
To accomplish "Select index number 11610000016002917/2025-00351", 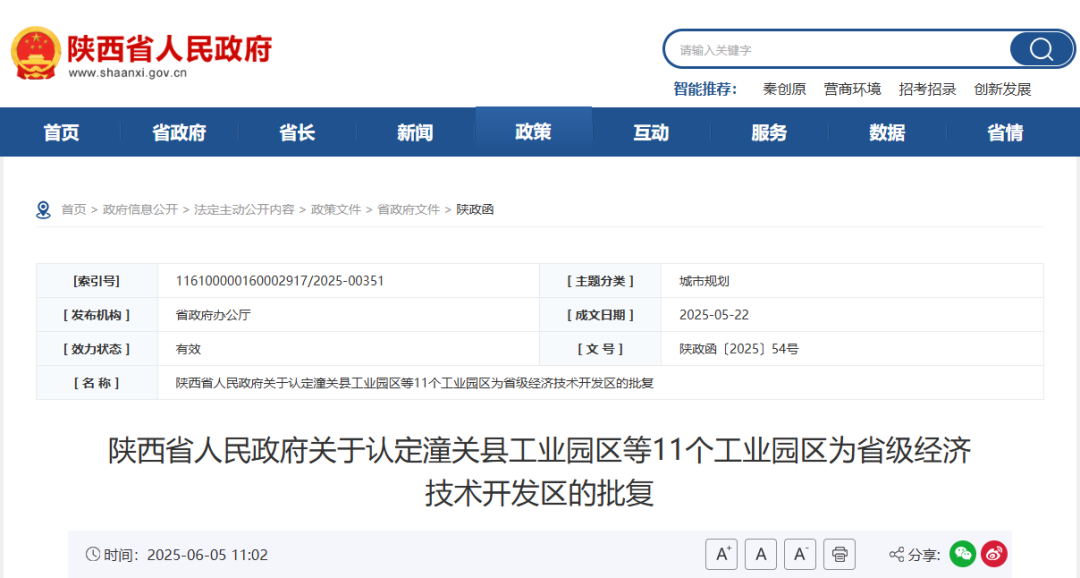I will (x=280, y=281).
